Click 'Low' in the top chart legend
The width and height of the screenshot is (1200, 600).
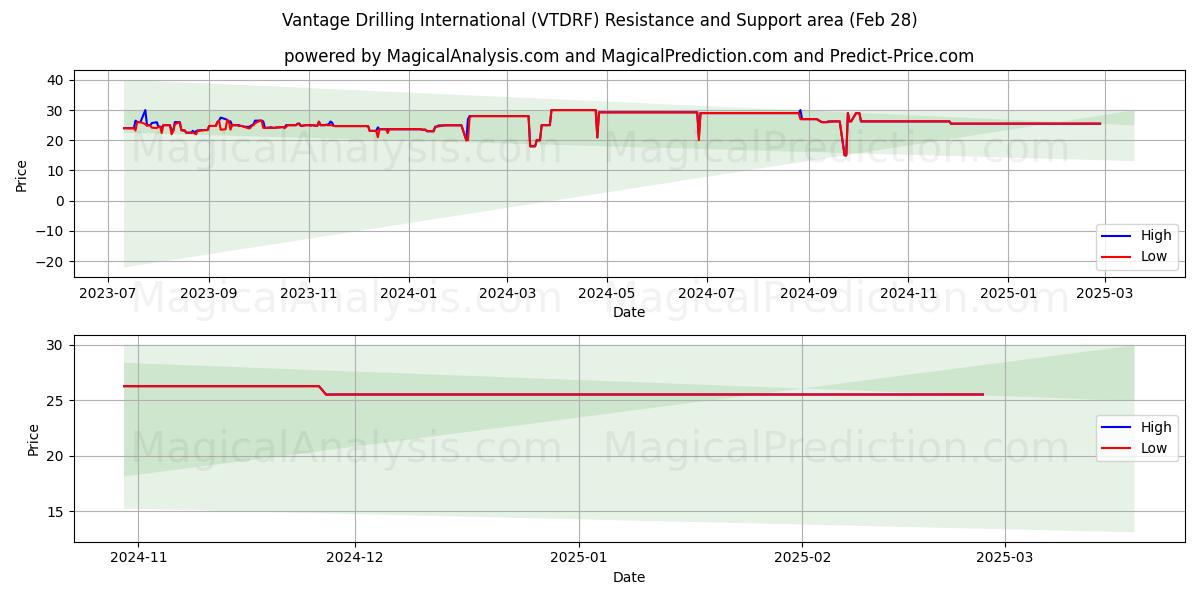(1154, 257)
